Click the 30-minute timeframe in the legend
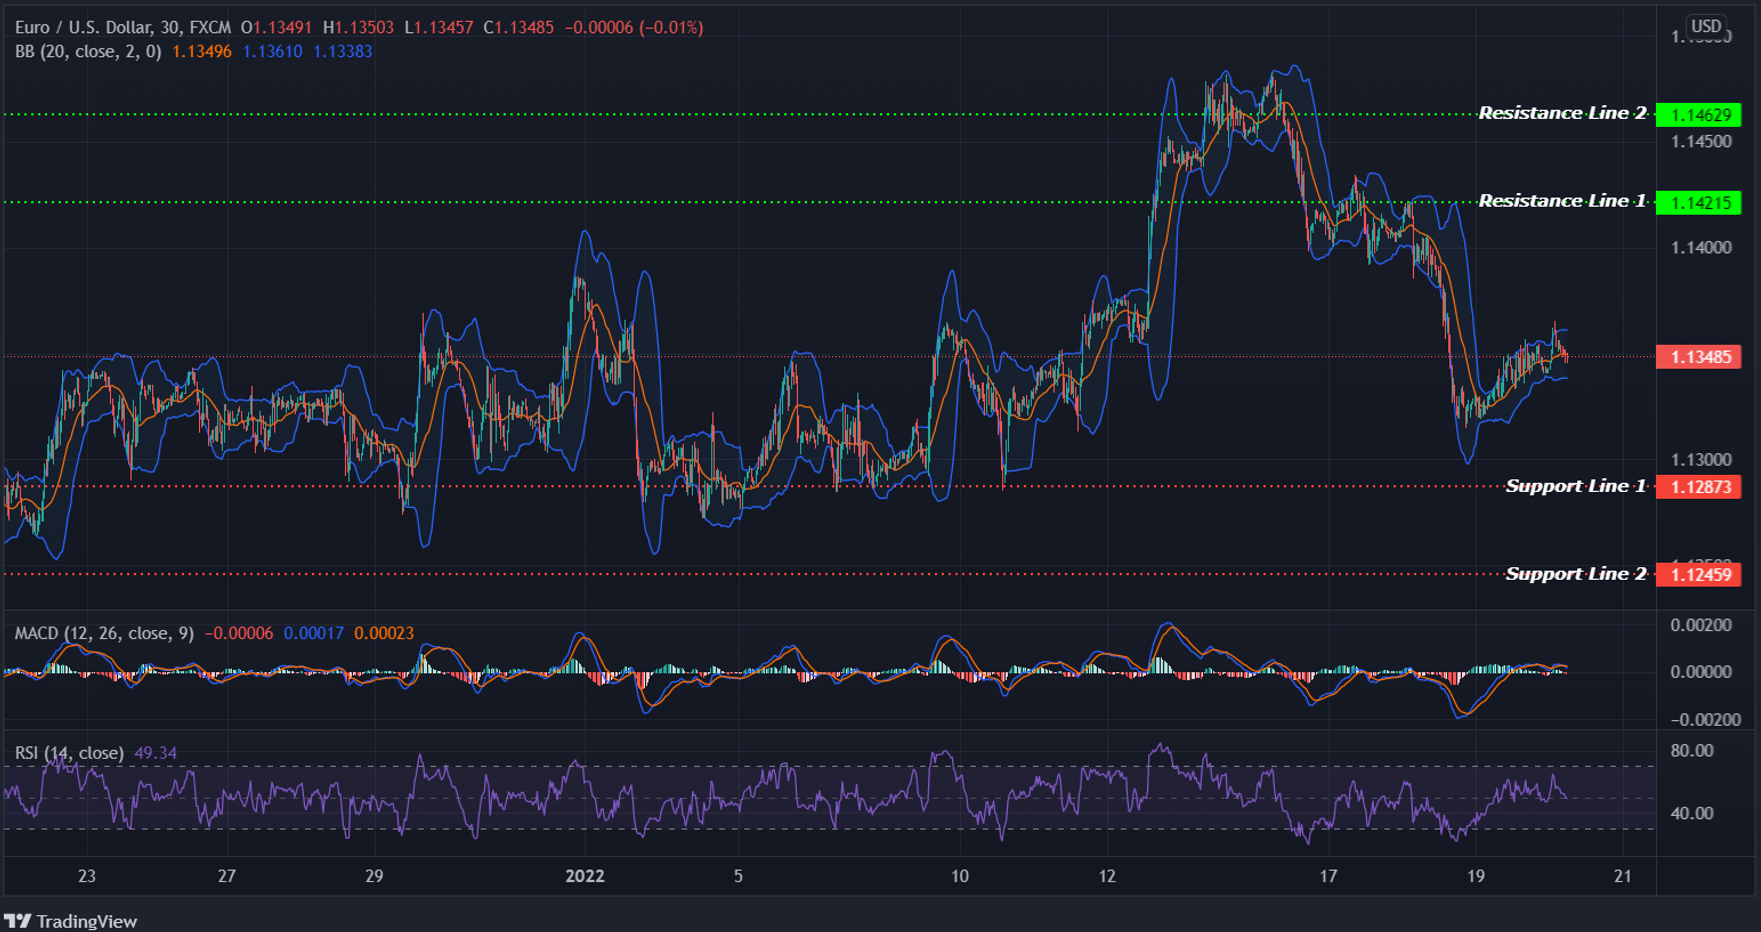Screen dimensions: 1761x932 pos(168,27)
